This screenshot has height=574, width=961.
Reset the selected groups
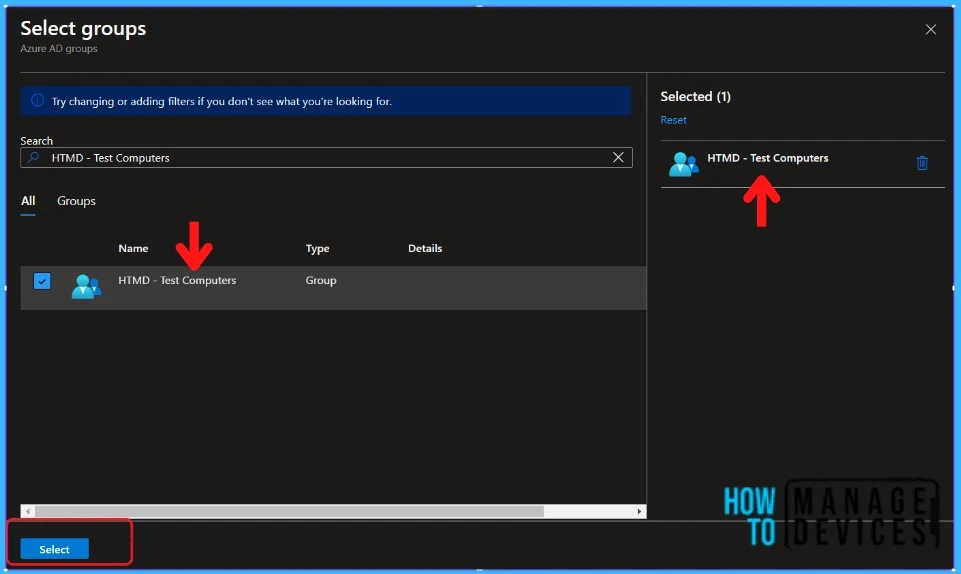coord(673,120)
